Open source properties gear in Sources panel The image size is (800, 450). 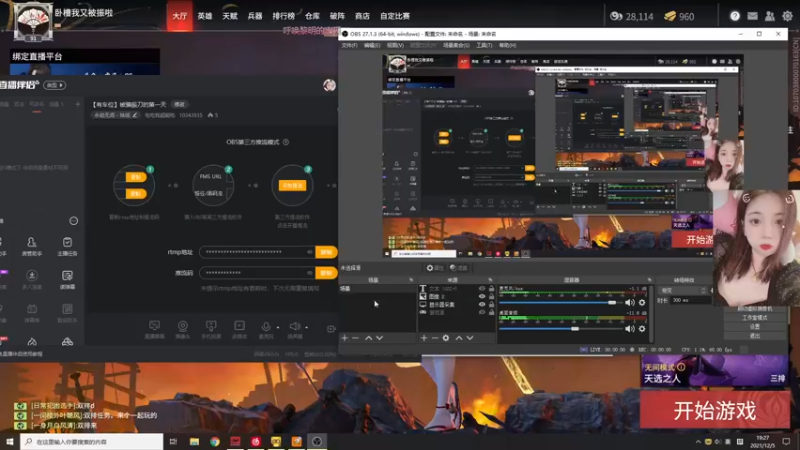446,338
